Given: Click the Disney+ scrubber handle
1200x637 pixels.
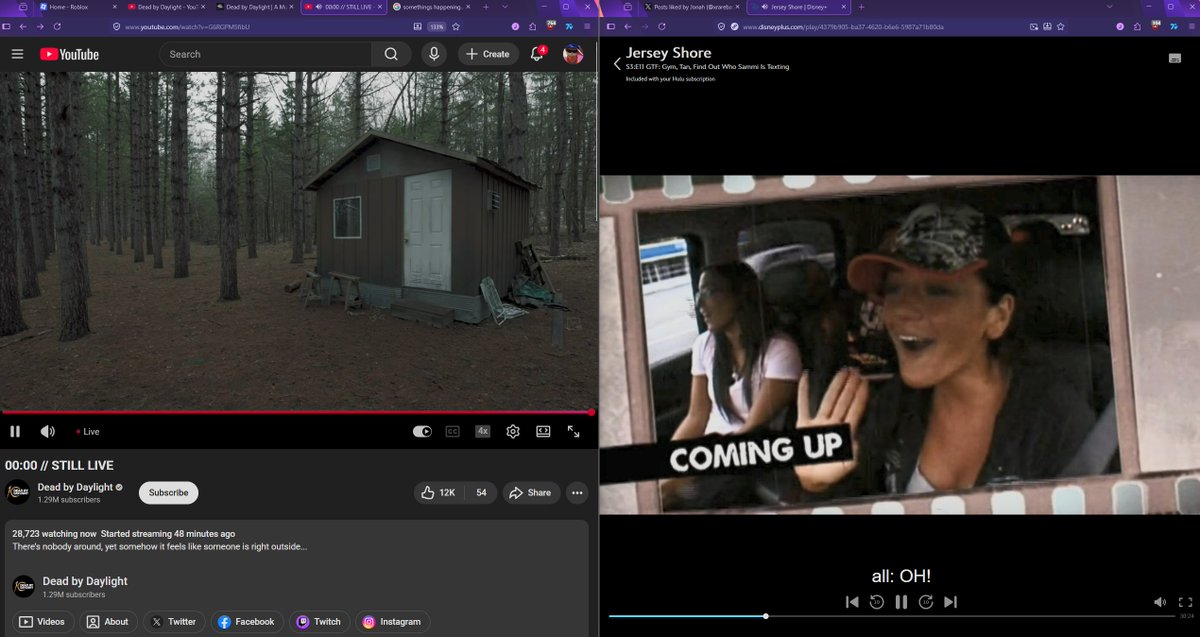Looking at the screenshot, I should [766, 616].
